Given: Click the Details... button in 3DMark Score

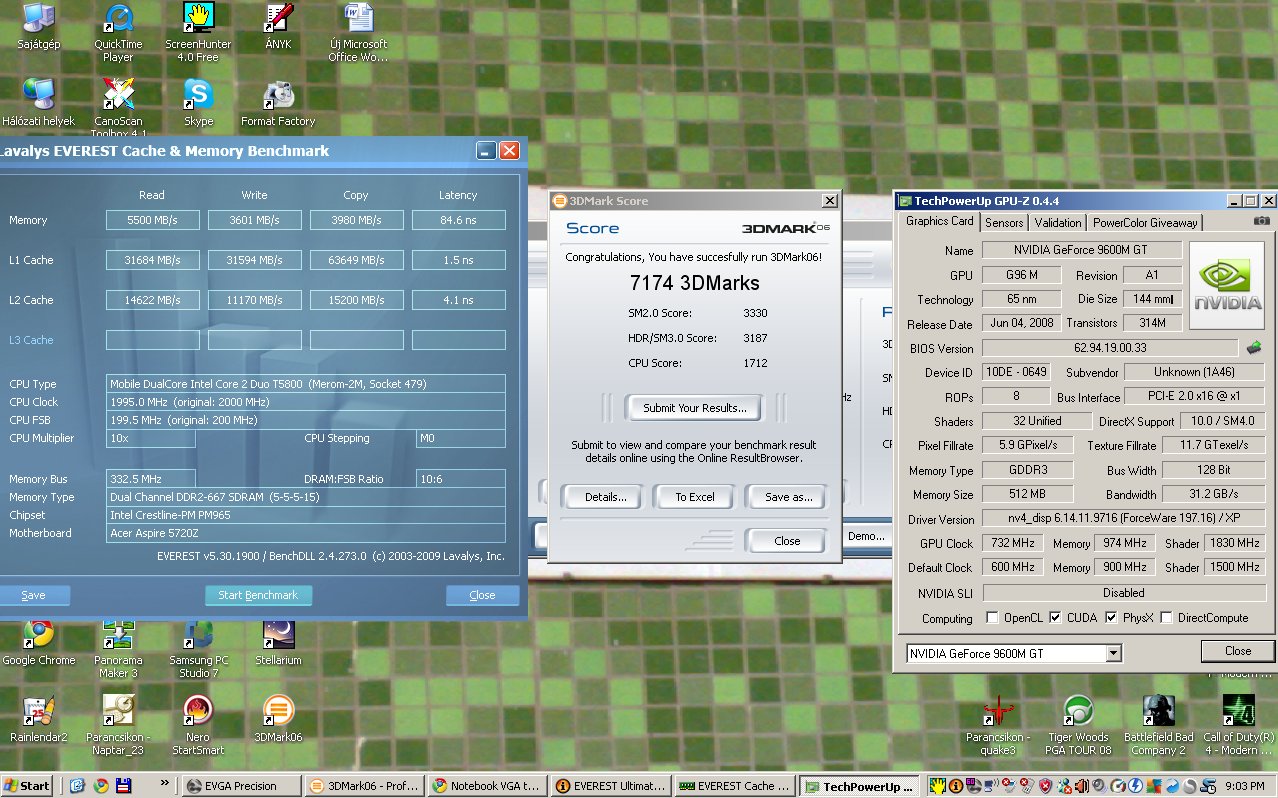Looking at the screenshot, I should [x=604, y=497].
